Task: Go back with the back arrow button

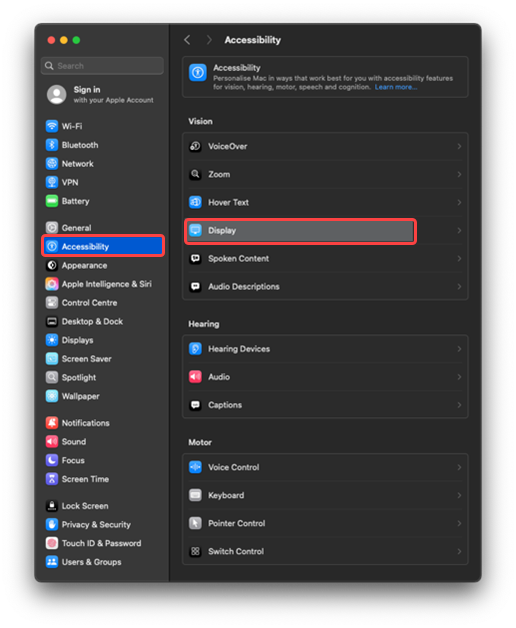Action: tap(187, 40)
